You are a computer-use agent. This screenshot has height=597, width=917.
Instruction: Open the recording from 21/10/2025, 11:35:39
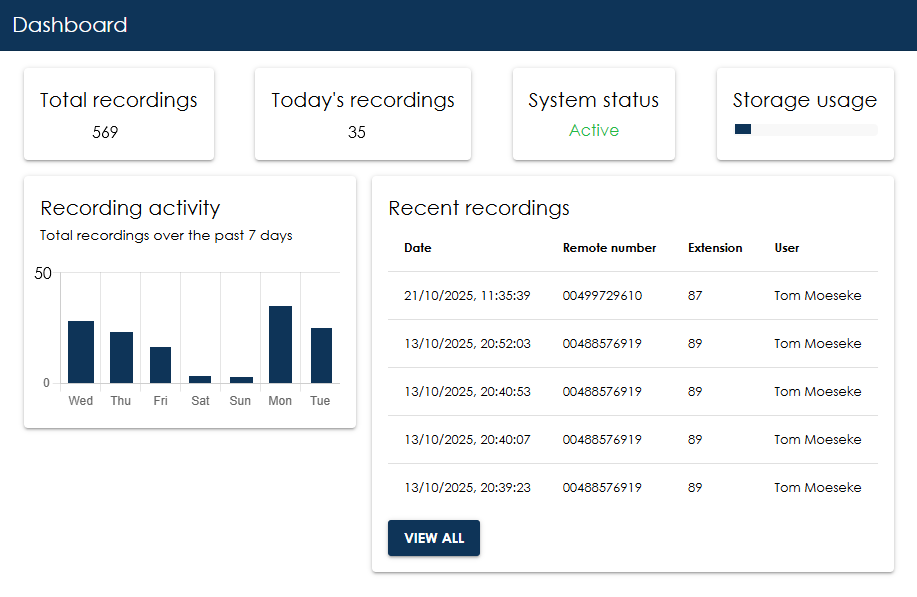467,296
